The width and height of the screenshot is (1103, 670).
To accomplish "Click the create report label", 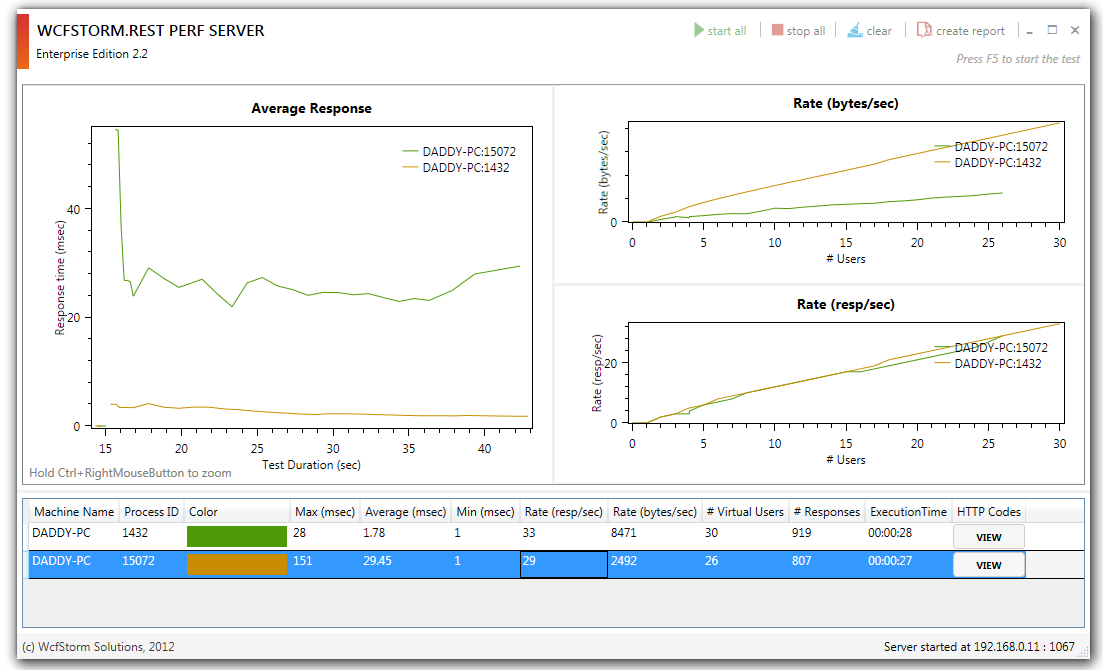I will [x=970, y=31].
